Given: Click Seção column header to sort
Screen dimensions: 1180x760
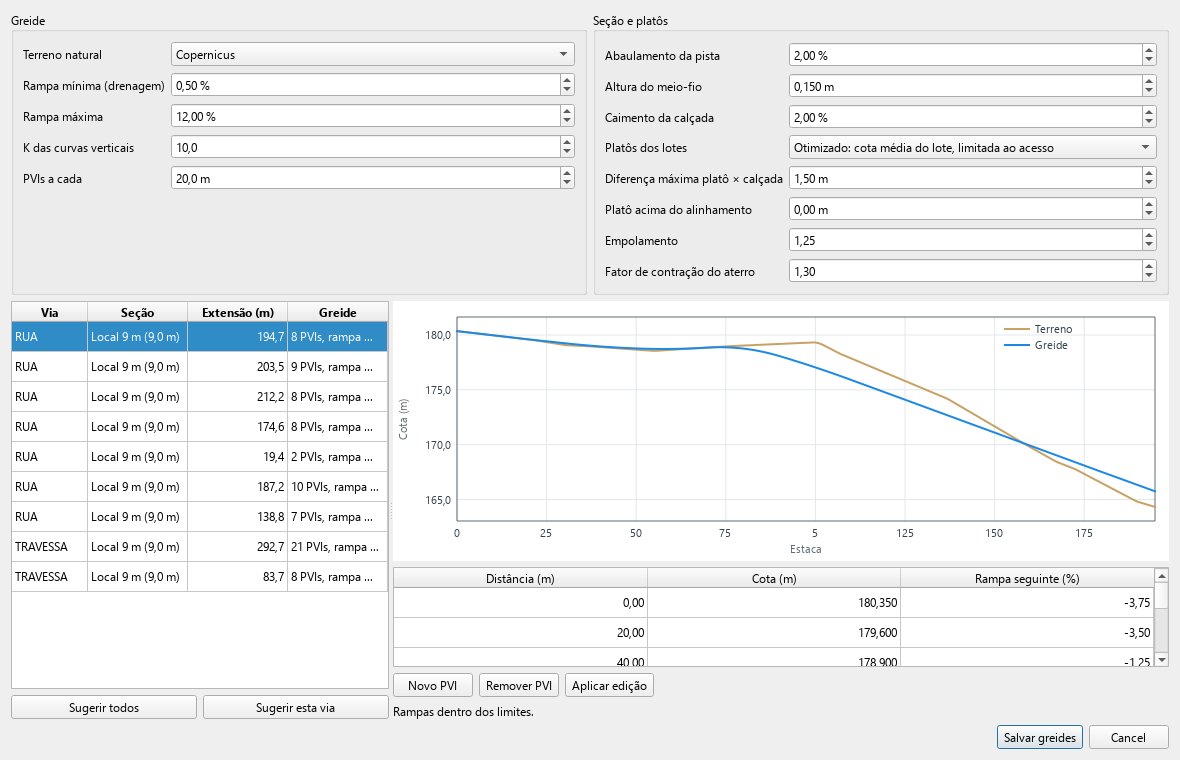Looking at the screenshot, I should 137,312.
